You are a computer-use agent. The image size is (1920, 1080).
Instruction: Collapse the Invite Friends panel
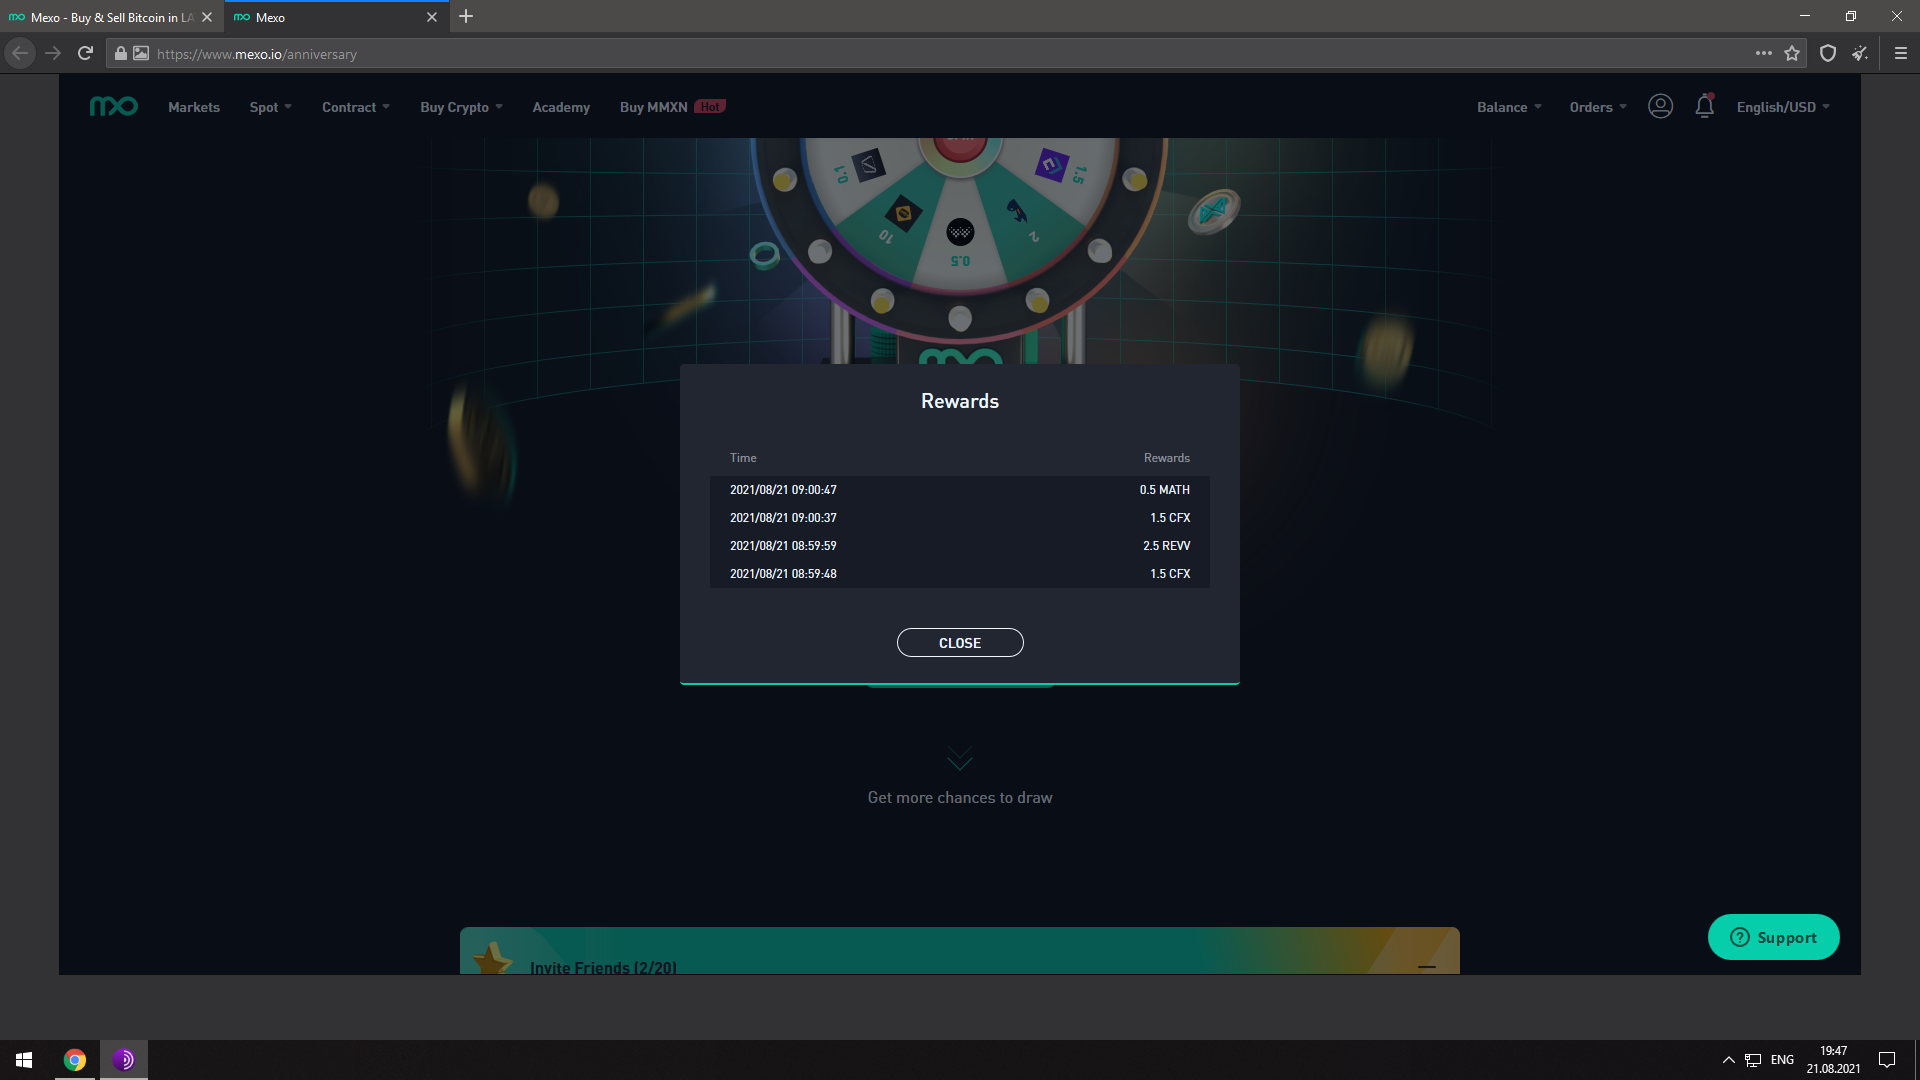pyautogui.click(x=1427, y=967)
